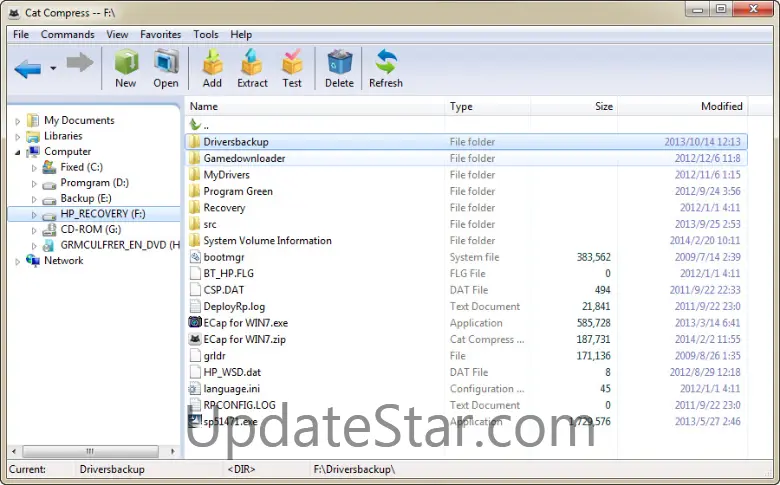
Task: Select the ECap for WIN7.exe icon
Action: tap(195, 322)
